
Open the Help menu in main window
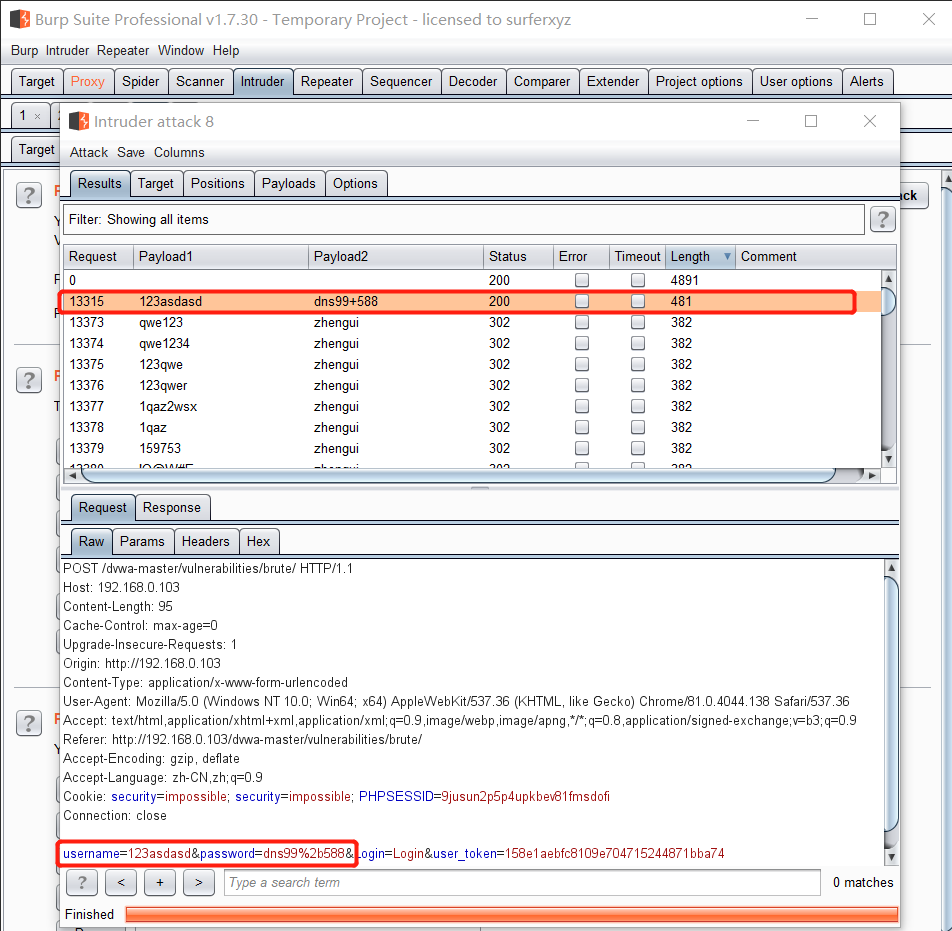click(226, 50)
